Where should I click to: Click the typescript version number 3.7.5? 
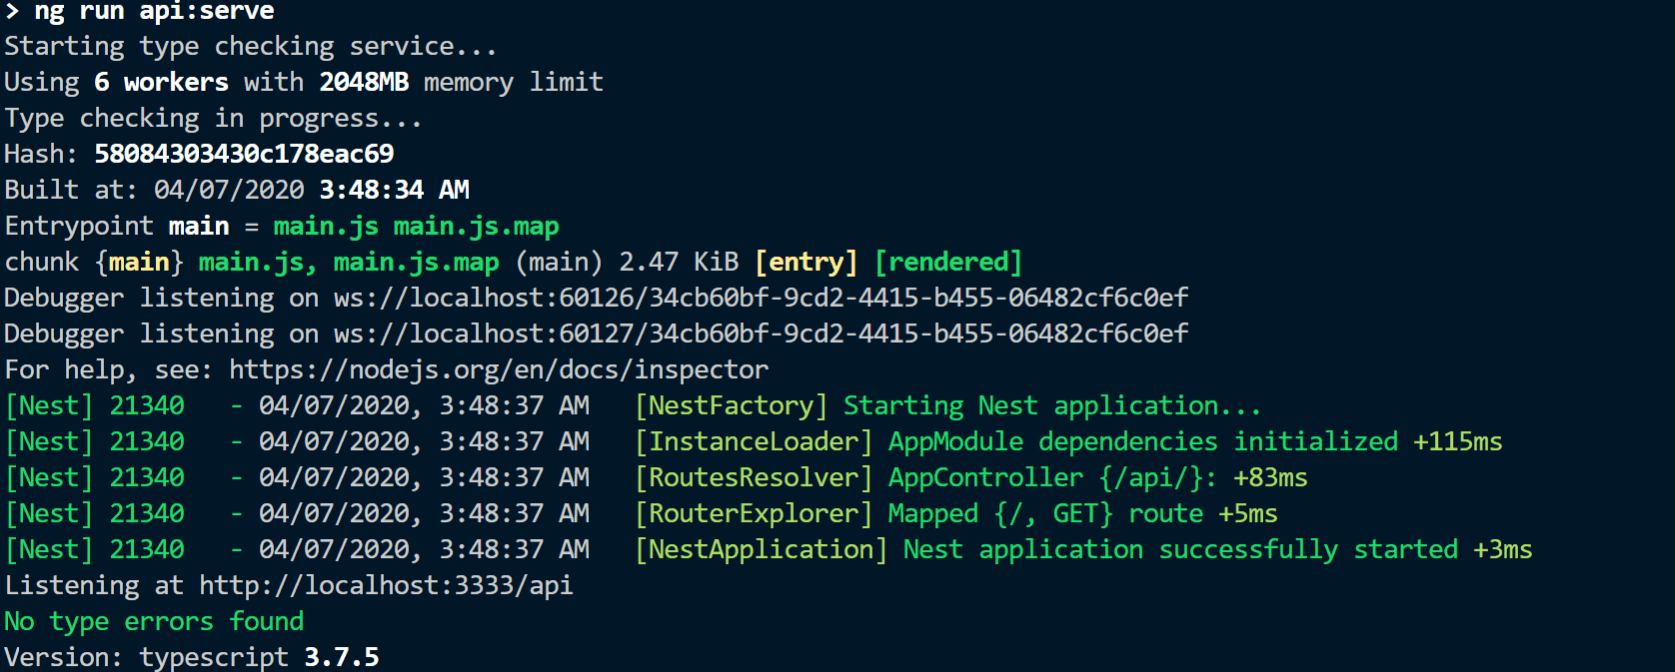341,658
